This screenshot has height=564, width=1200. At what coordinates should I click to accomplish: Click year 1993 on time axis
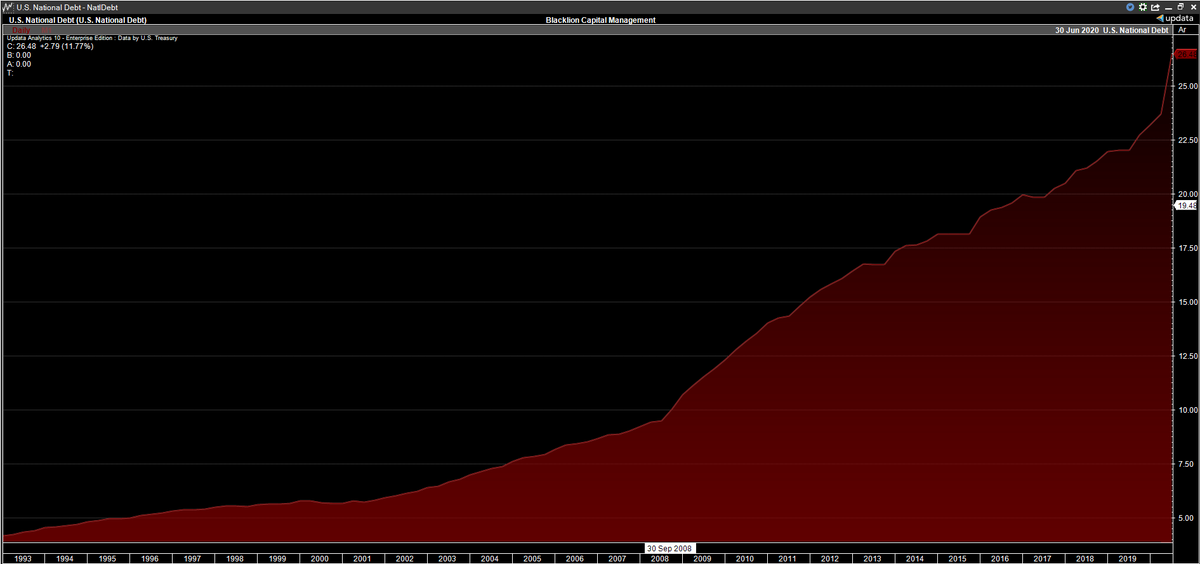(22, 559)
